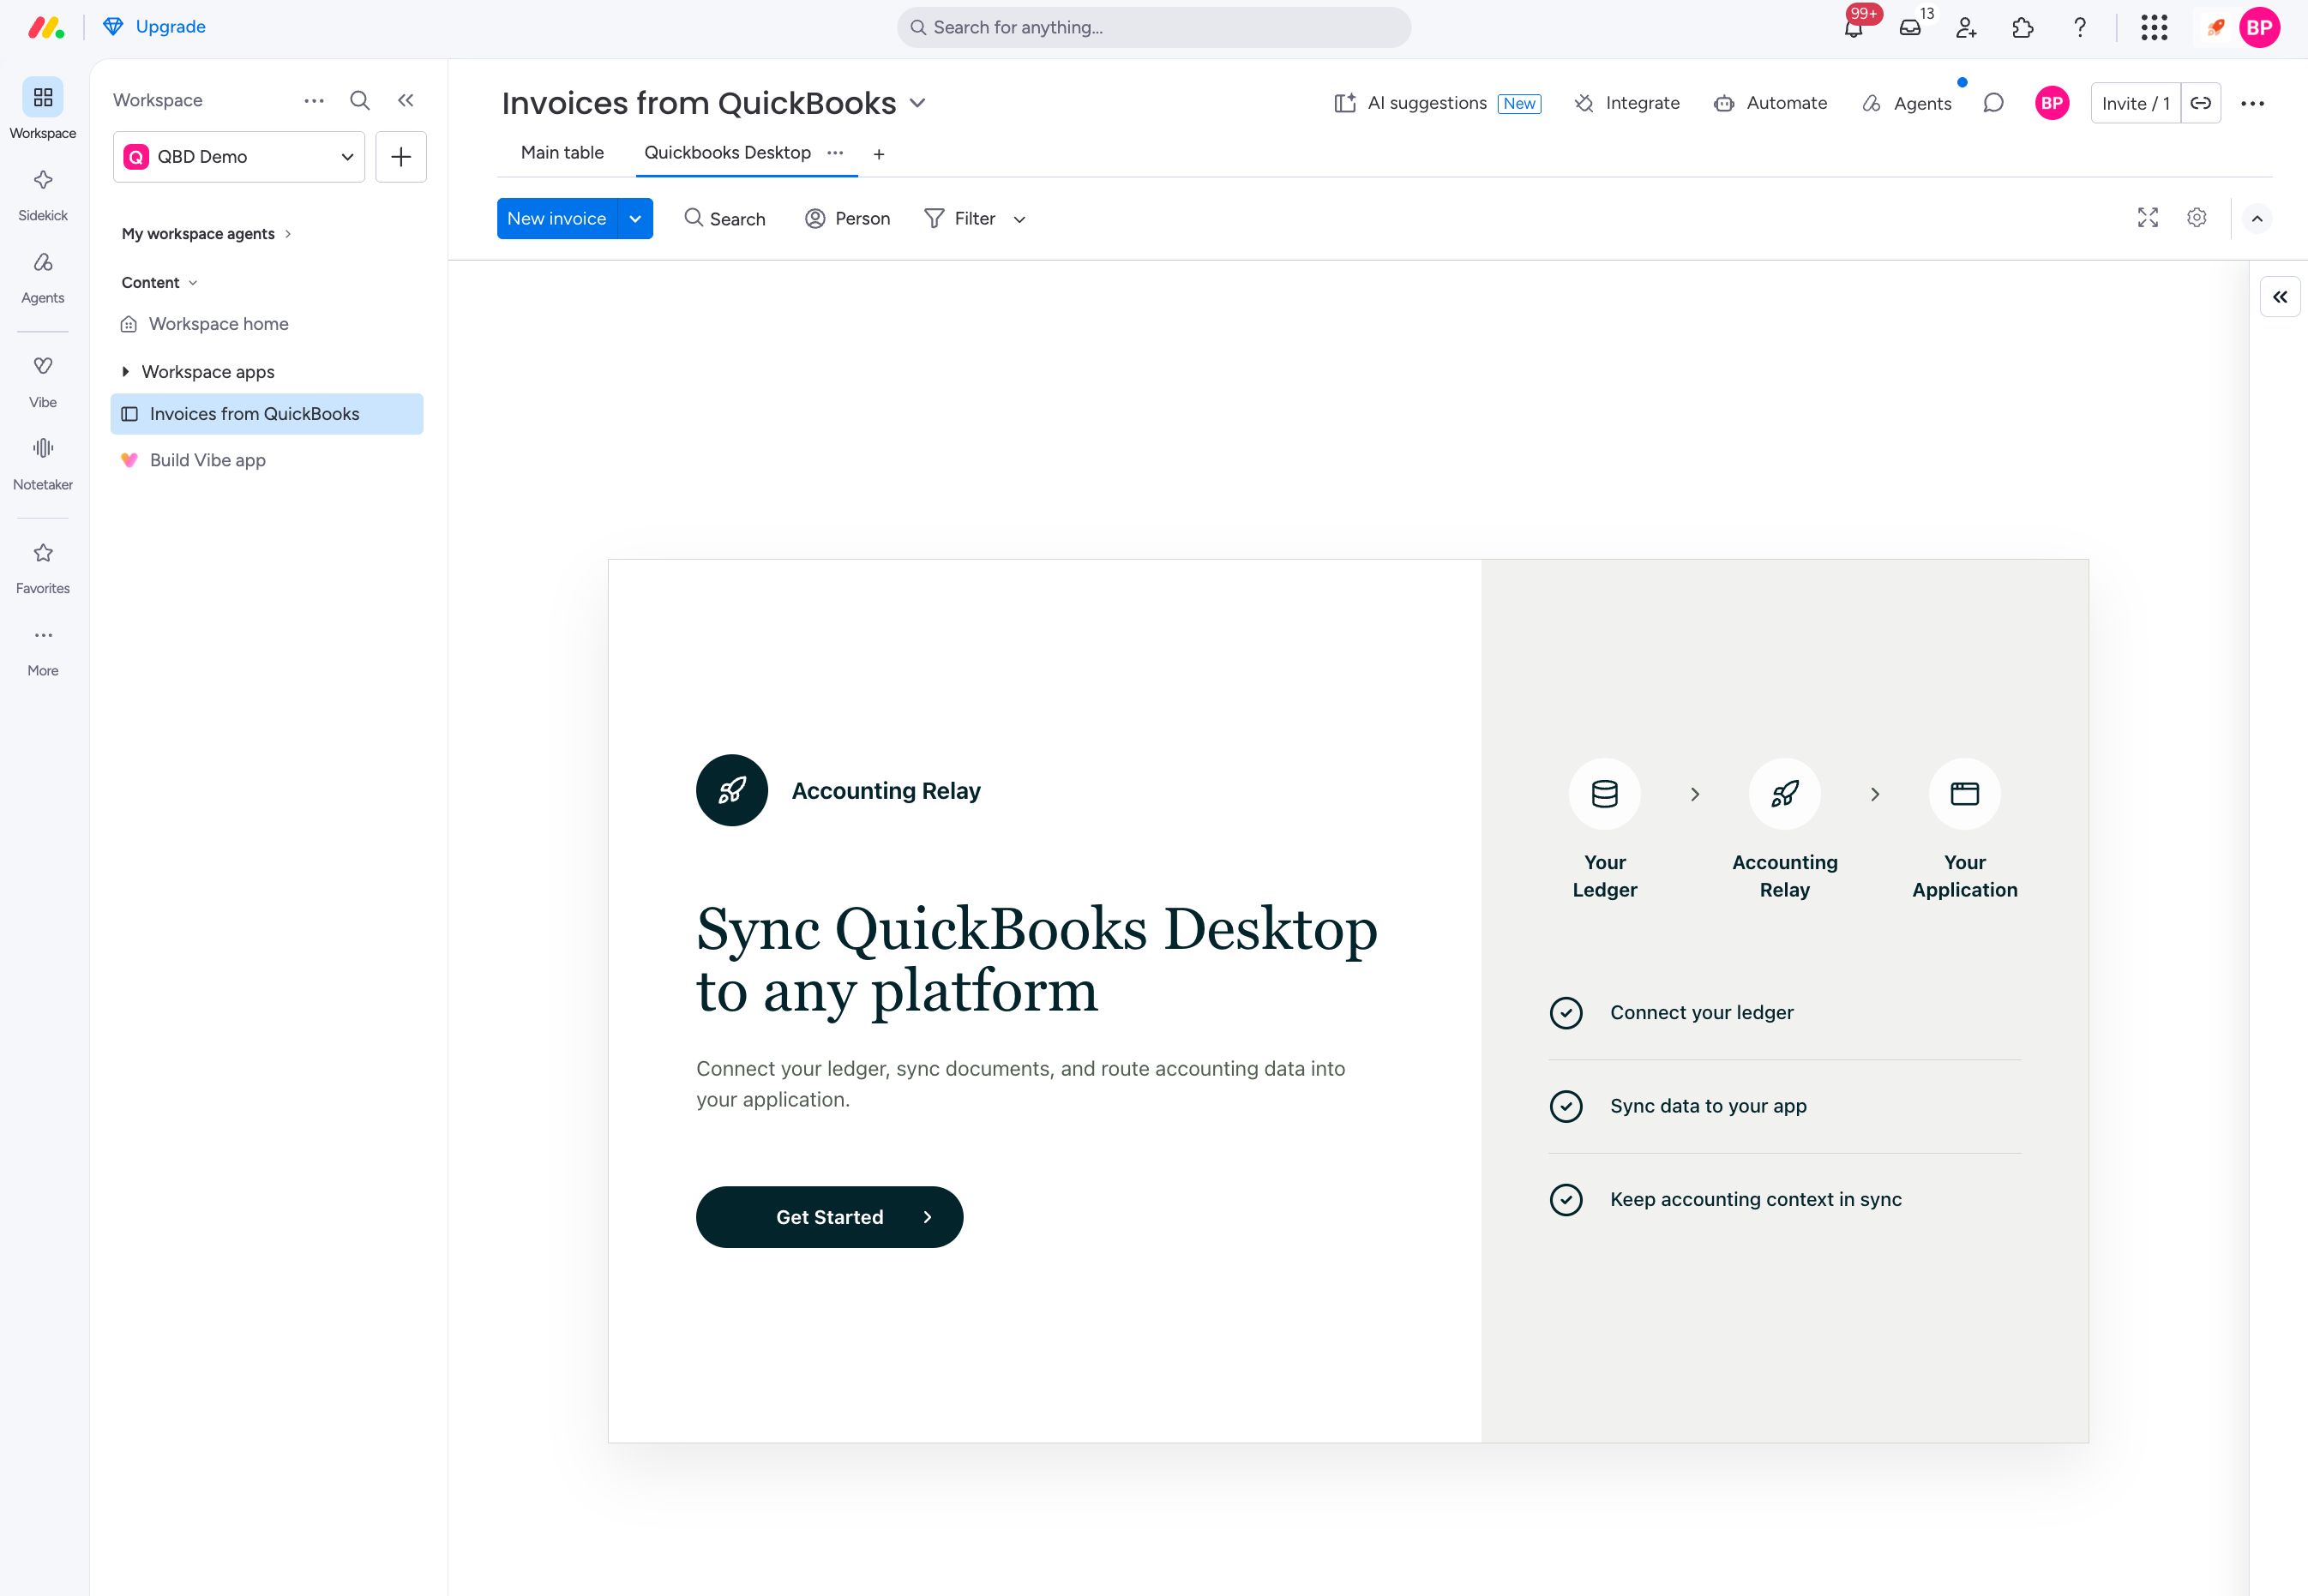Open the New invoice dropdown arrow
The height and width of the screenshot is (1596, 2308).
point(635,219)
